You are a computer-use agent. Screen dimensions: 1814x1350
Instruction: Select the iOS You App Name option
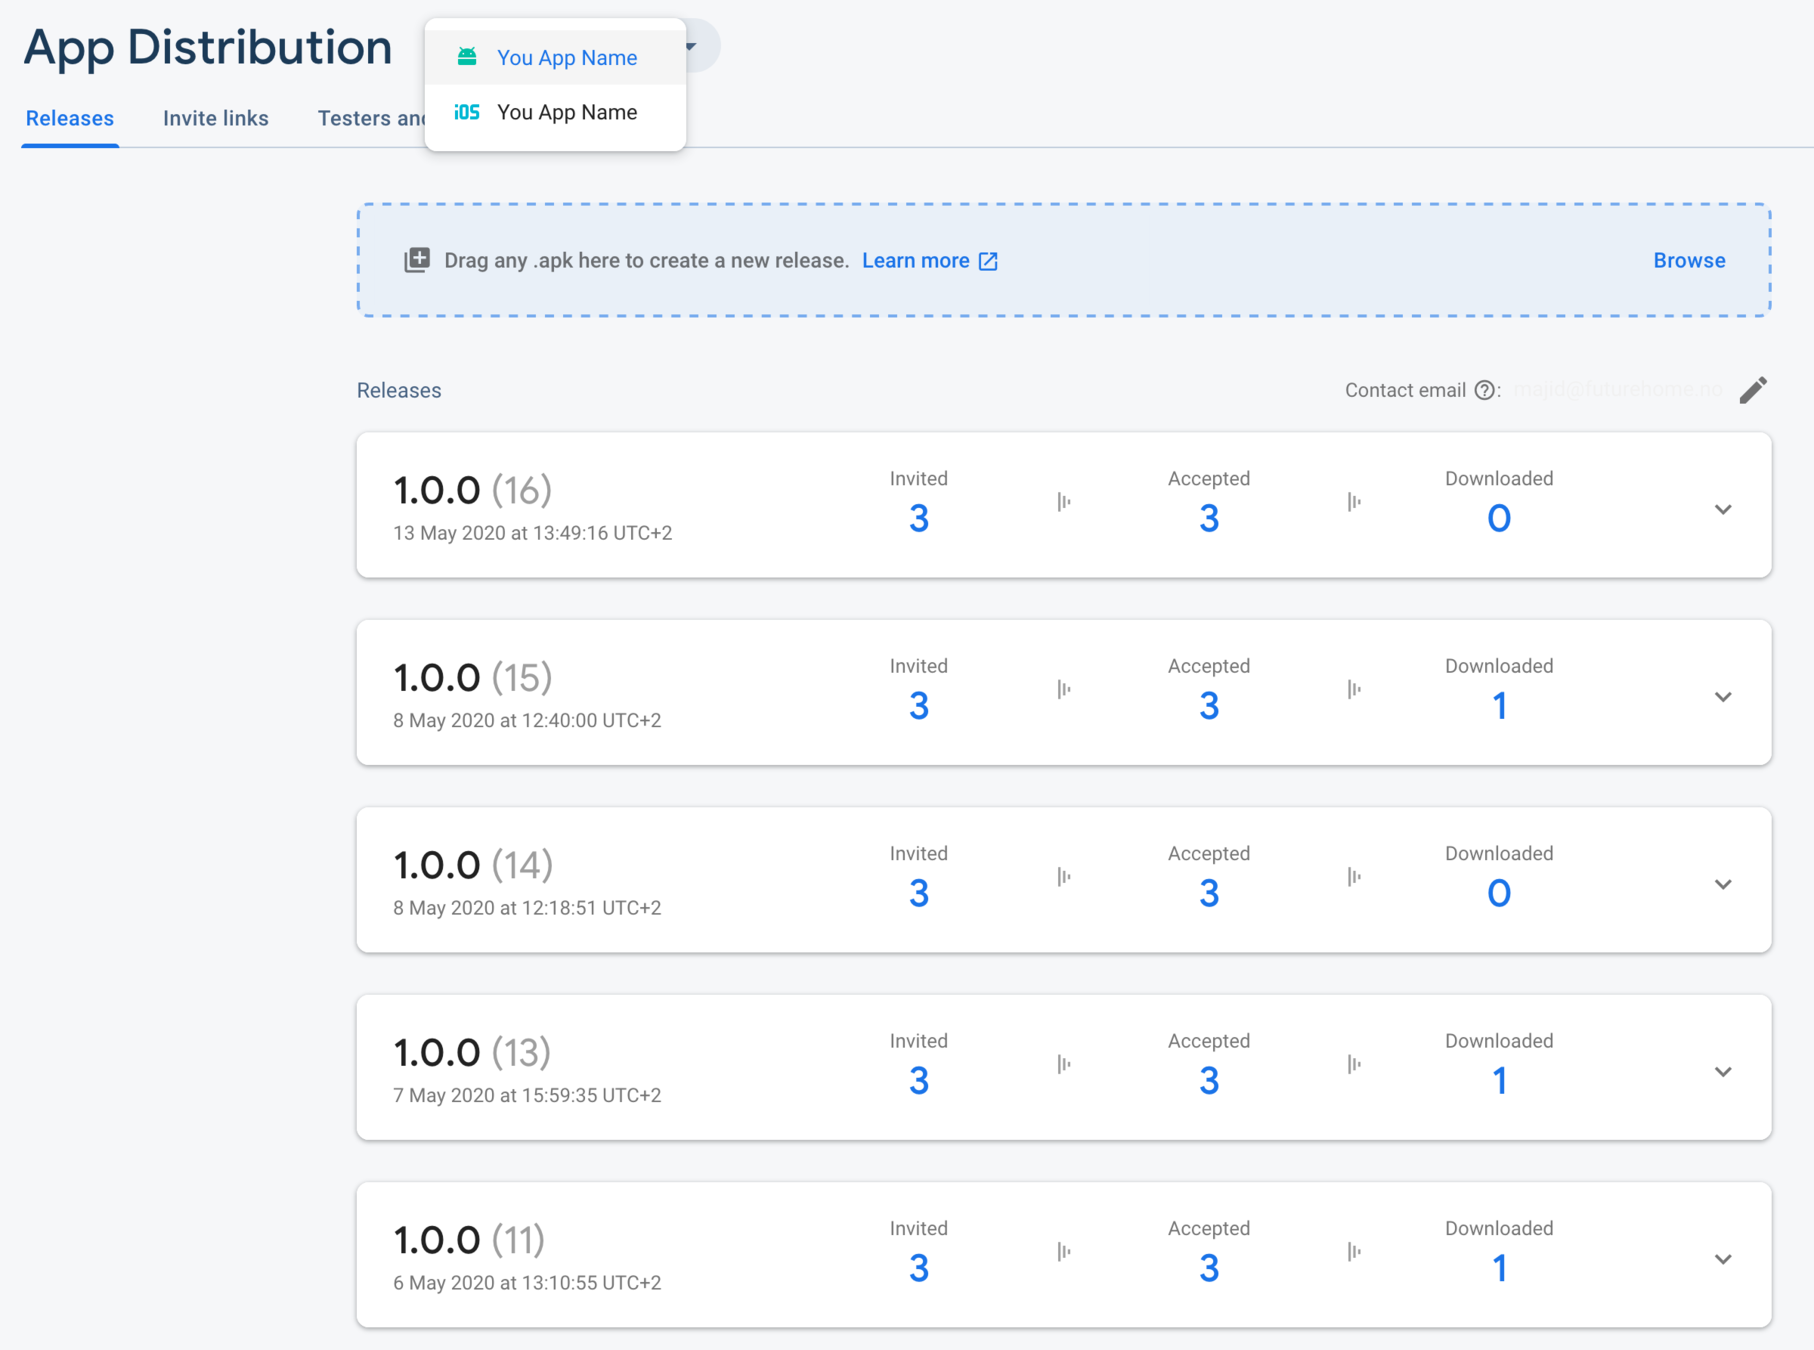[555, 112]
